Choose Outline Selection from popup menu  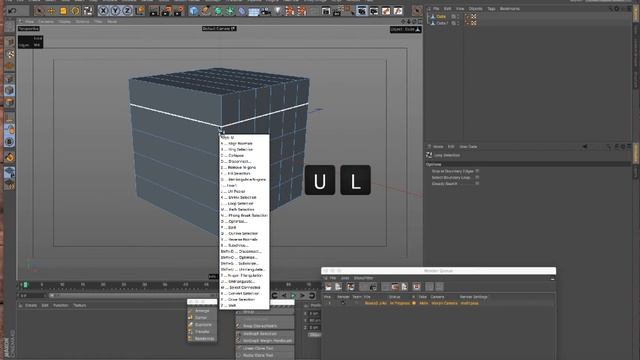[244, 233]
